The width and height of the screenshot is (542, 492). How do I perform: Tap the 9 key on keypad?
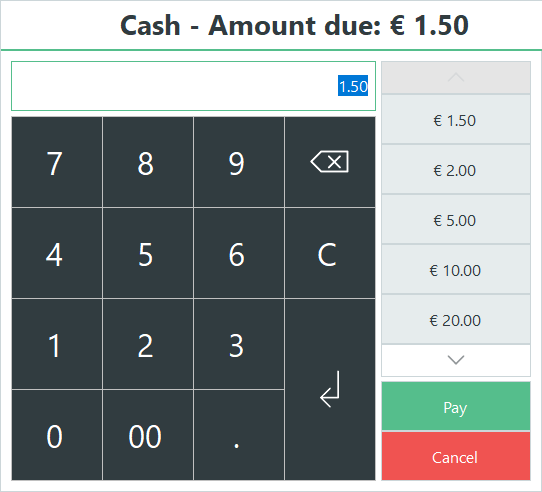(239, 162)
